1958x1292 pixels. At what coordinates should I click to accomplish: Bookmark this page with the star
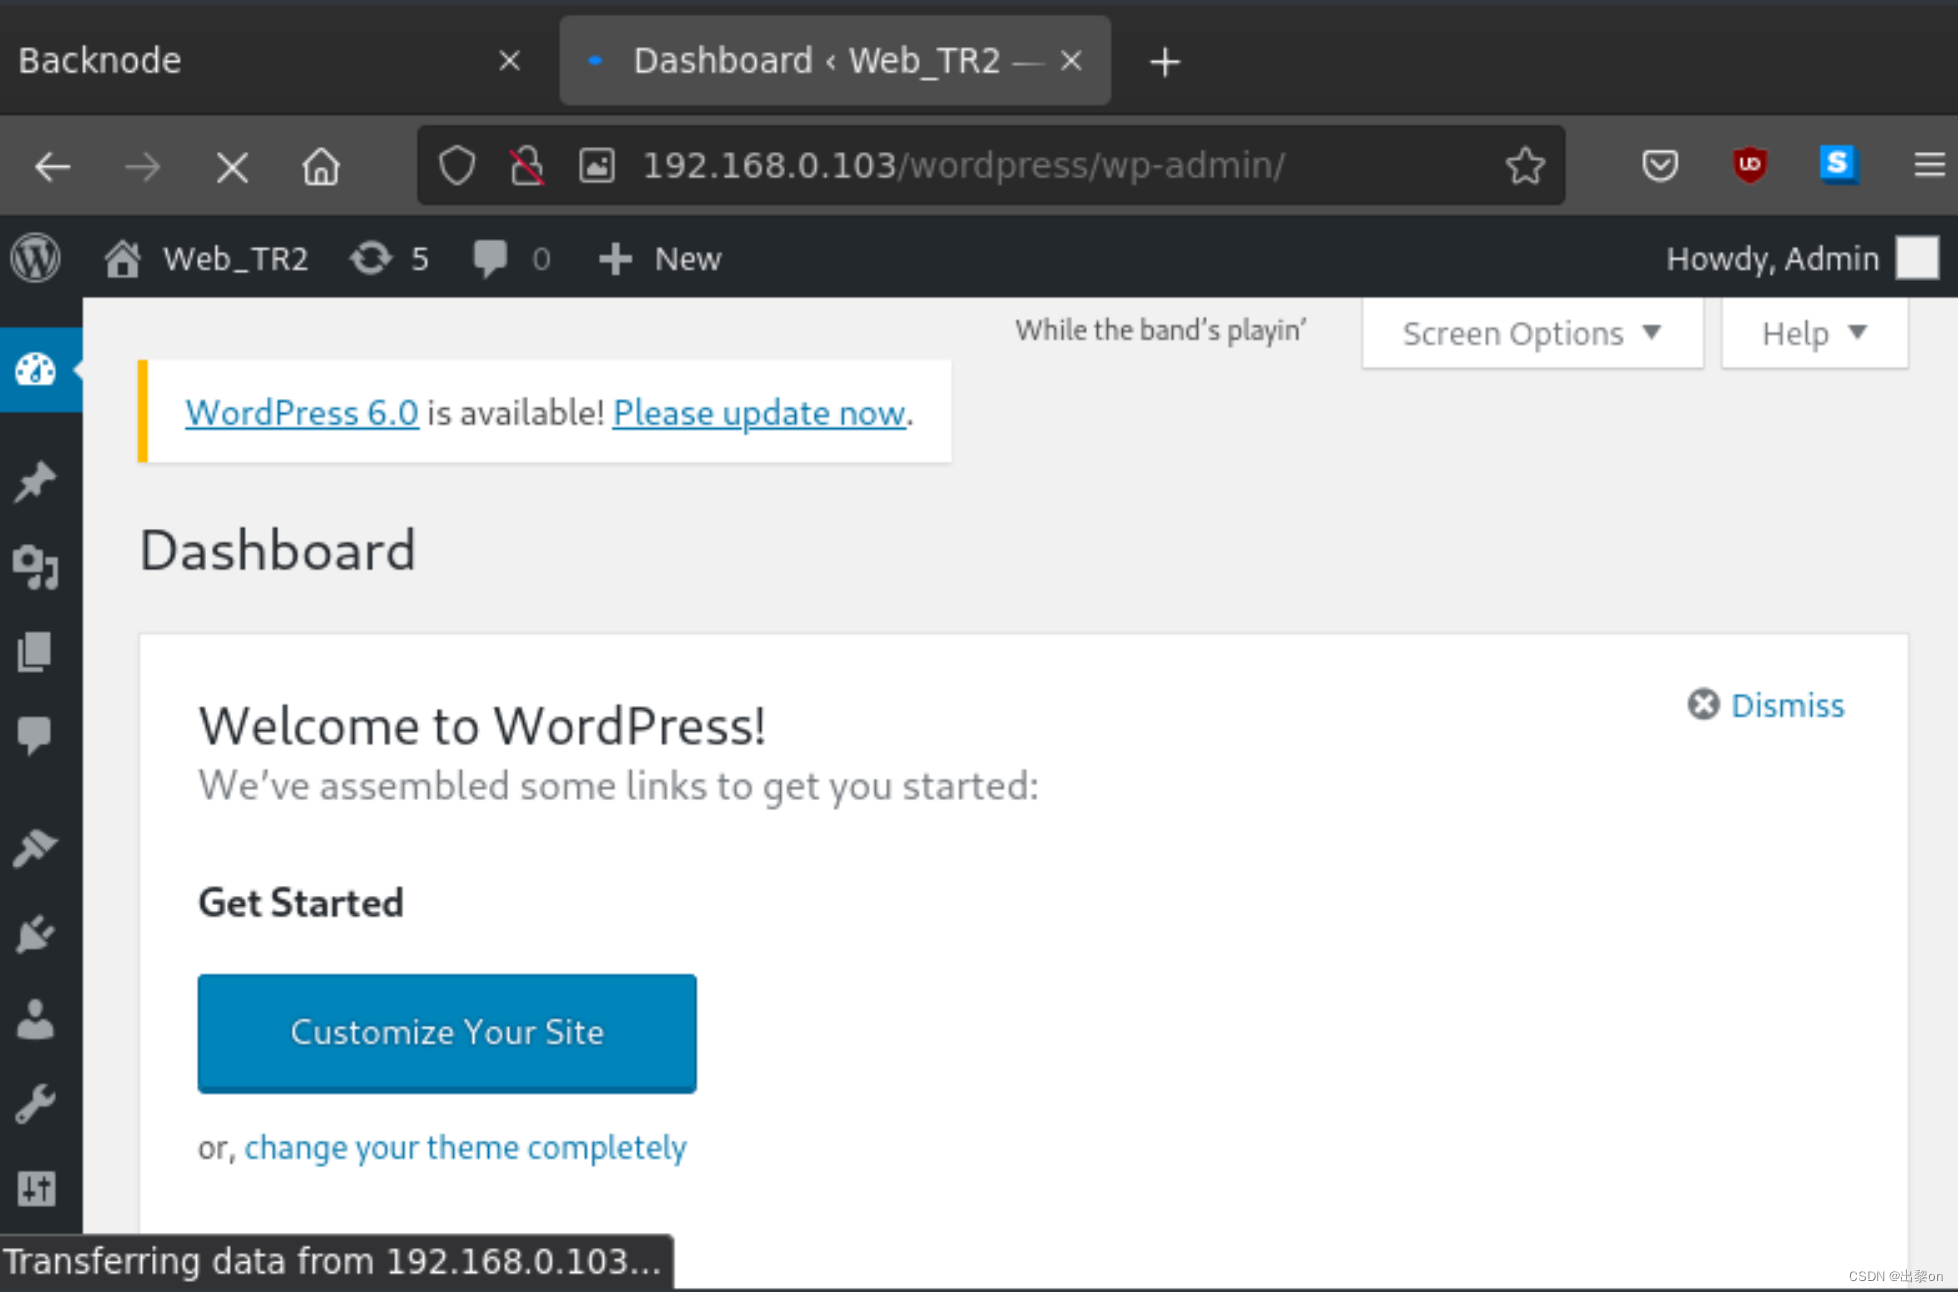(1525, 166)
